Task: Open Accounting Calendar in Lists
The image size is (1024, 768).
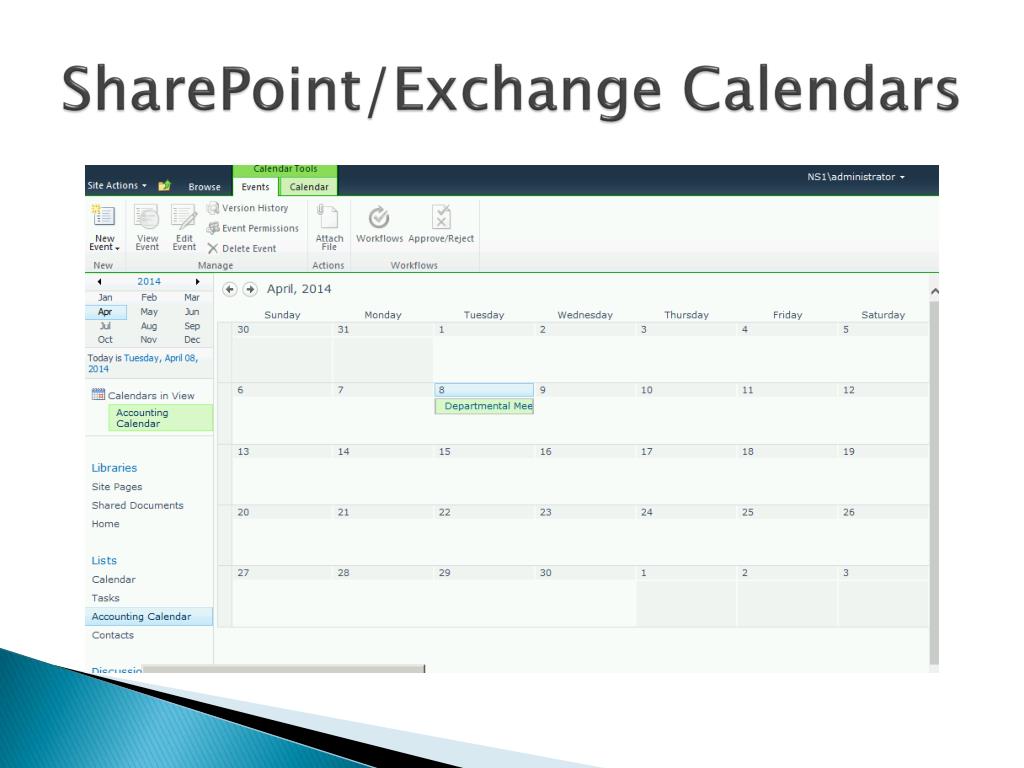Action: pos(149,616)
